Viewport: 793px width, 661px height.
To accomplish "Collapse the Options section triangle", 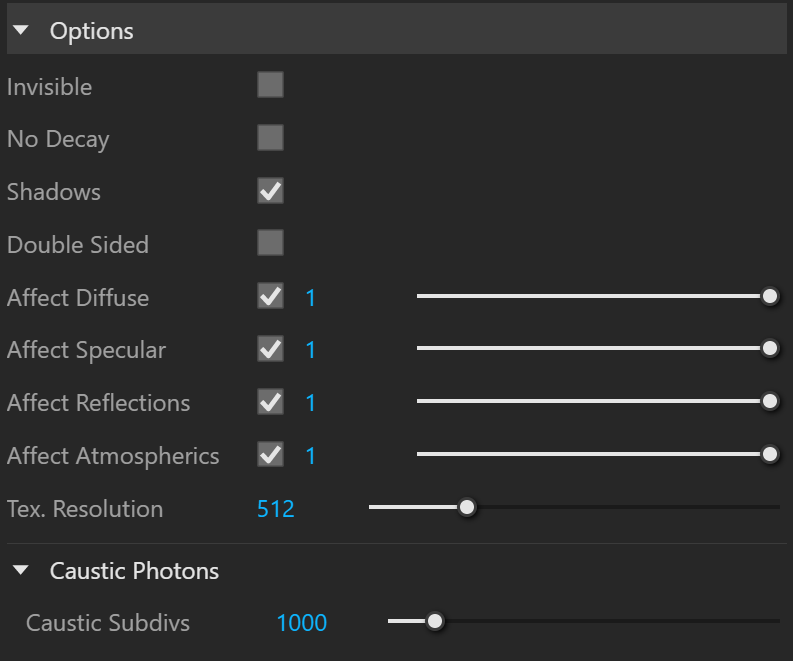I will (x=21, y=30).
